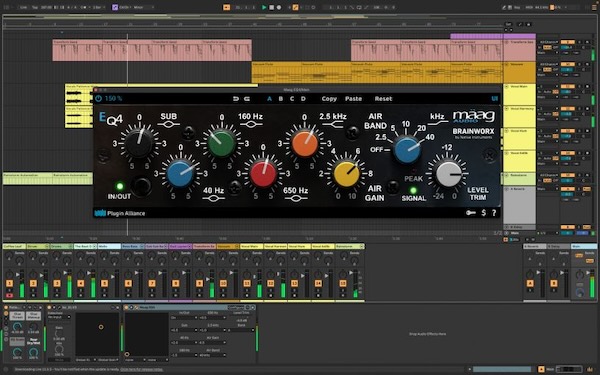Click the Maag Audio logo
Screen dimensions: 600x375
click(473, 116)
